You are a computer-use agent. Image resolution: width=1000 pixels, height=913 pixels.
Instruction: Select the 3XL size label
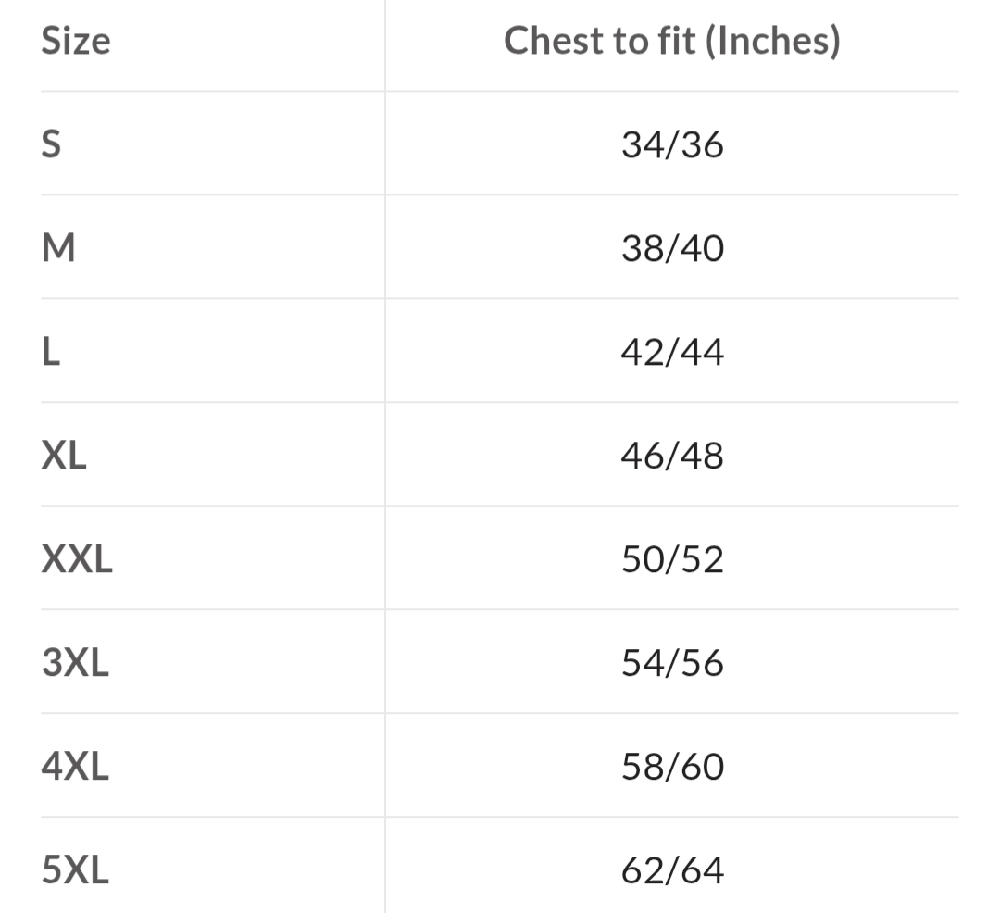75,663
